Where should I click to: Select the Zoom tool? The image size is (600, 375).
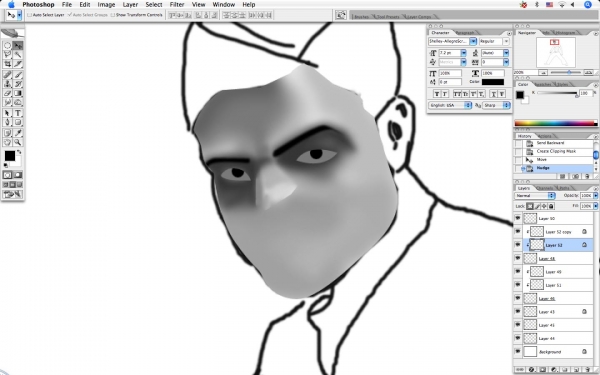point(18,142)
